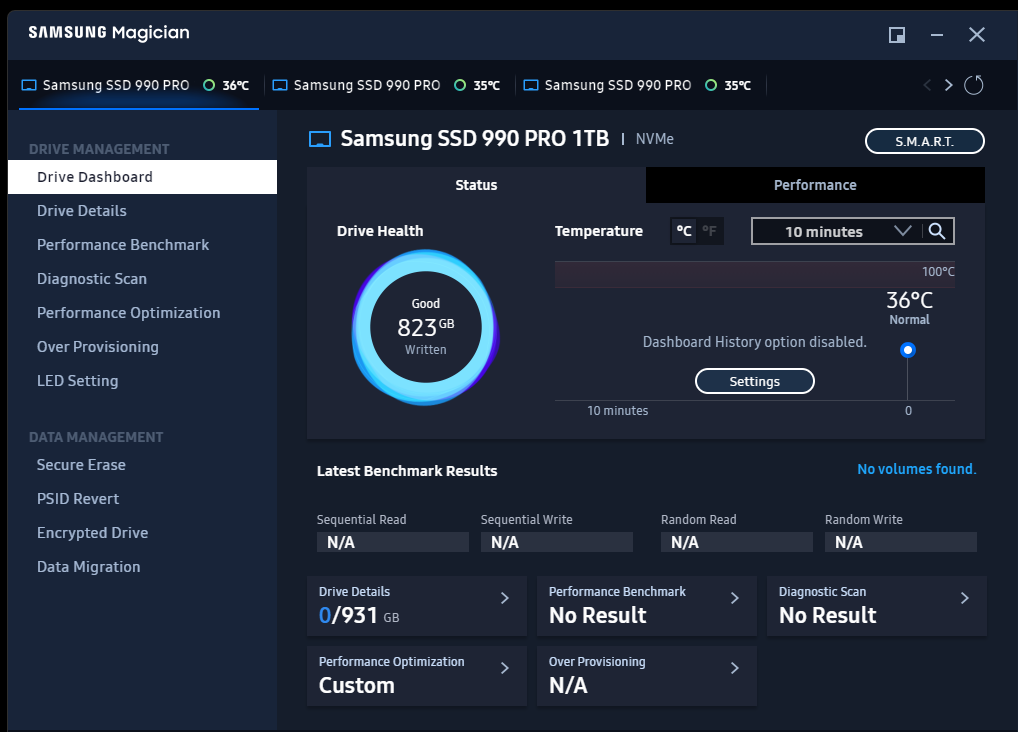Switch temperature unit to Fahrenheit
Image resolution: width=1018 pixels, height=732 pixels.
[x=710, y=231]
